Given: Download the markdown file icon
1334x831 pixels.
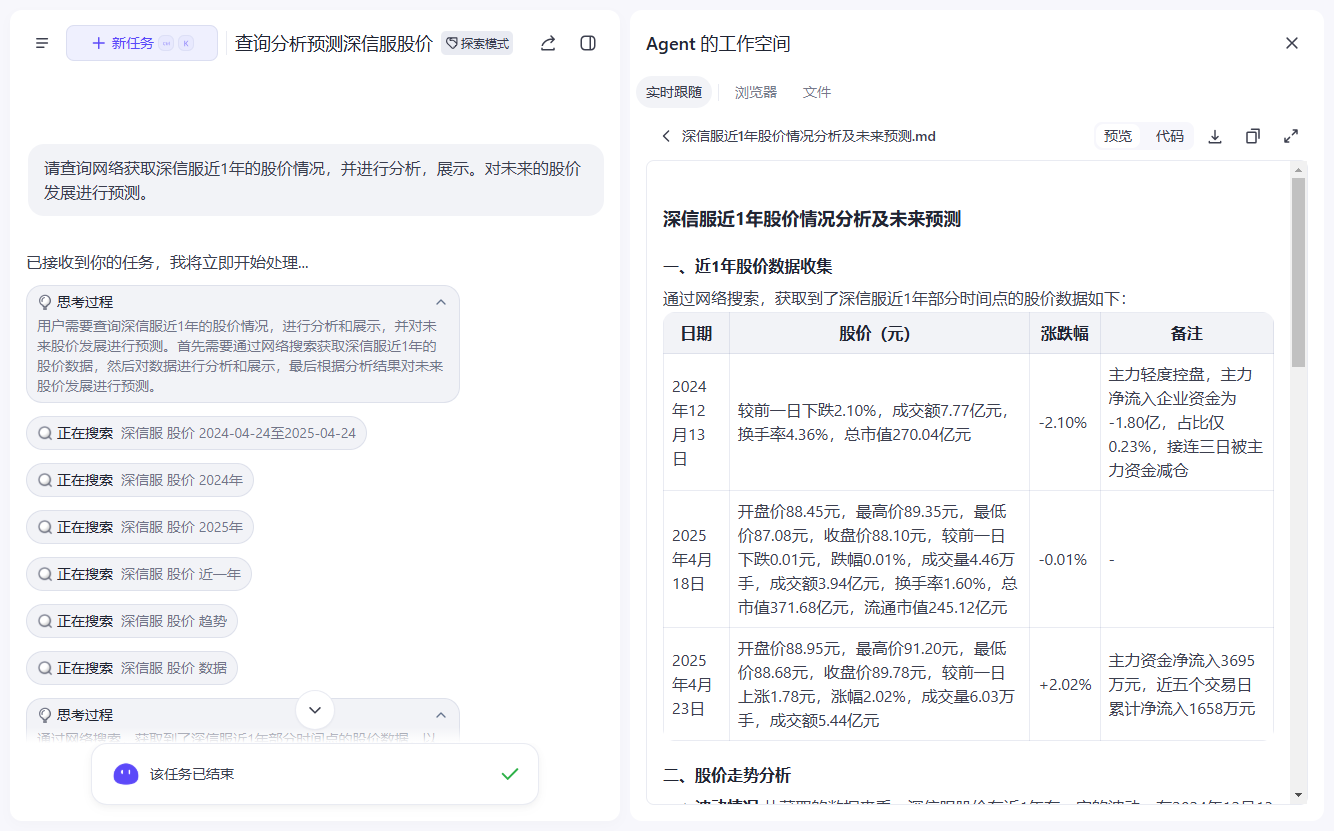Looking at the screenshot, I should [x=1215, y=136].
